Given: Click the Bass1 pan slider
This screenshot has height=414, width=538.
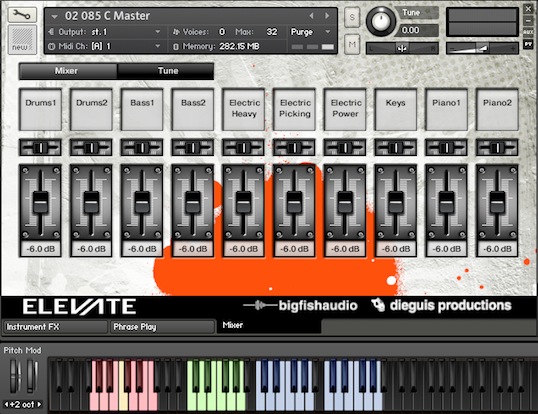Looking at the screenshot, I should pos(142,147).
